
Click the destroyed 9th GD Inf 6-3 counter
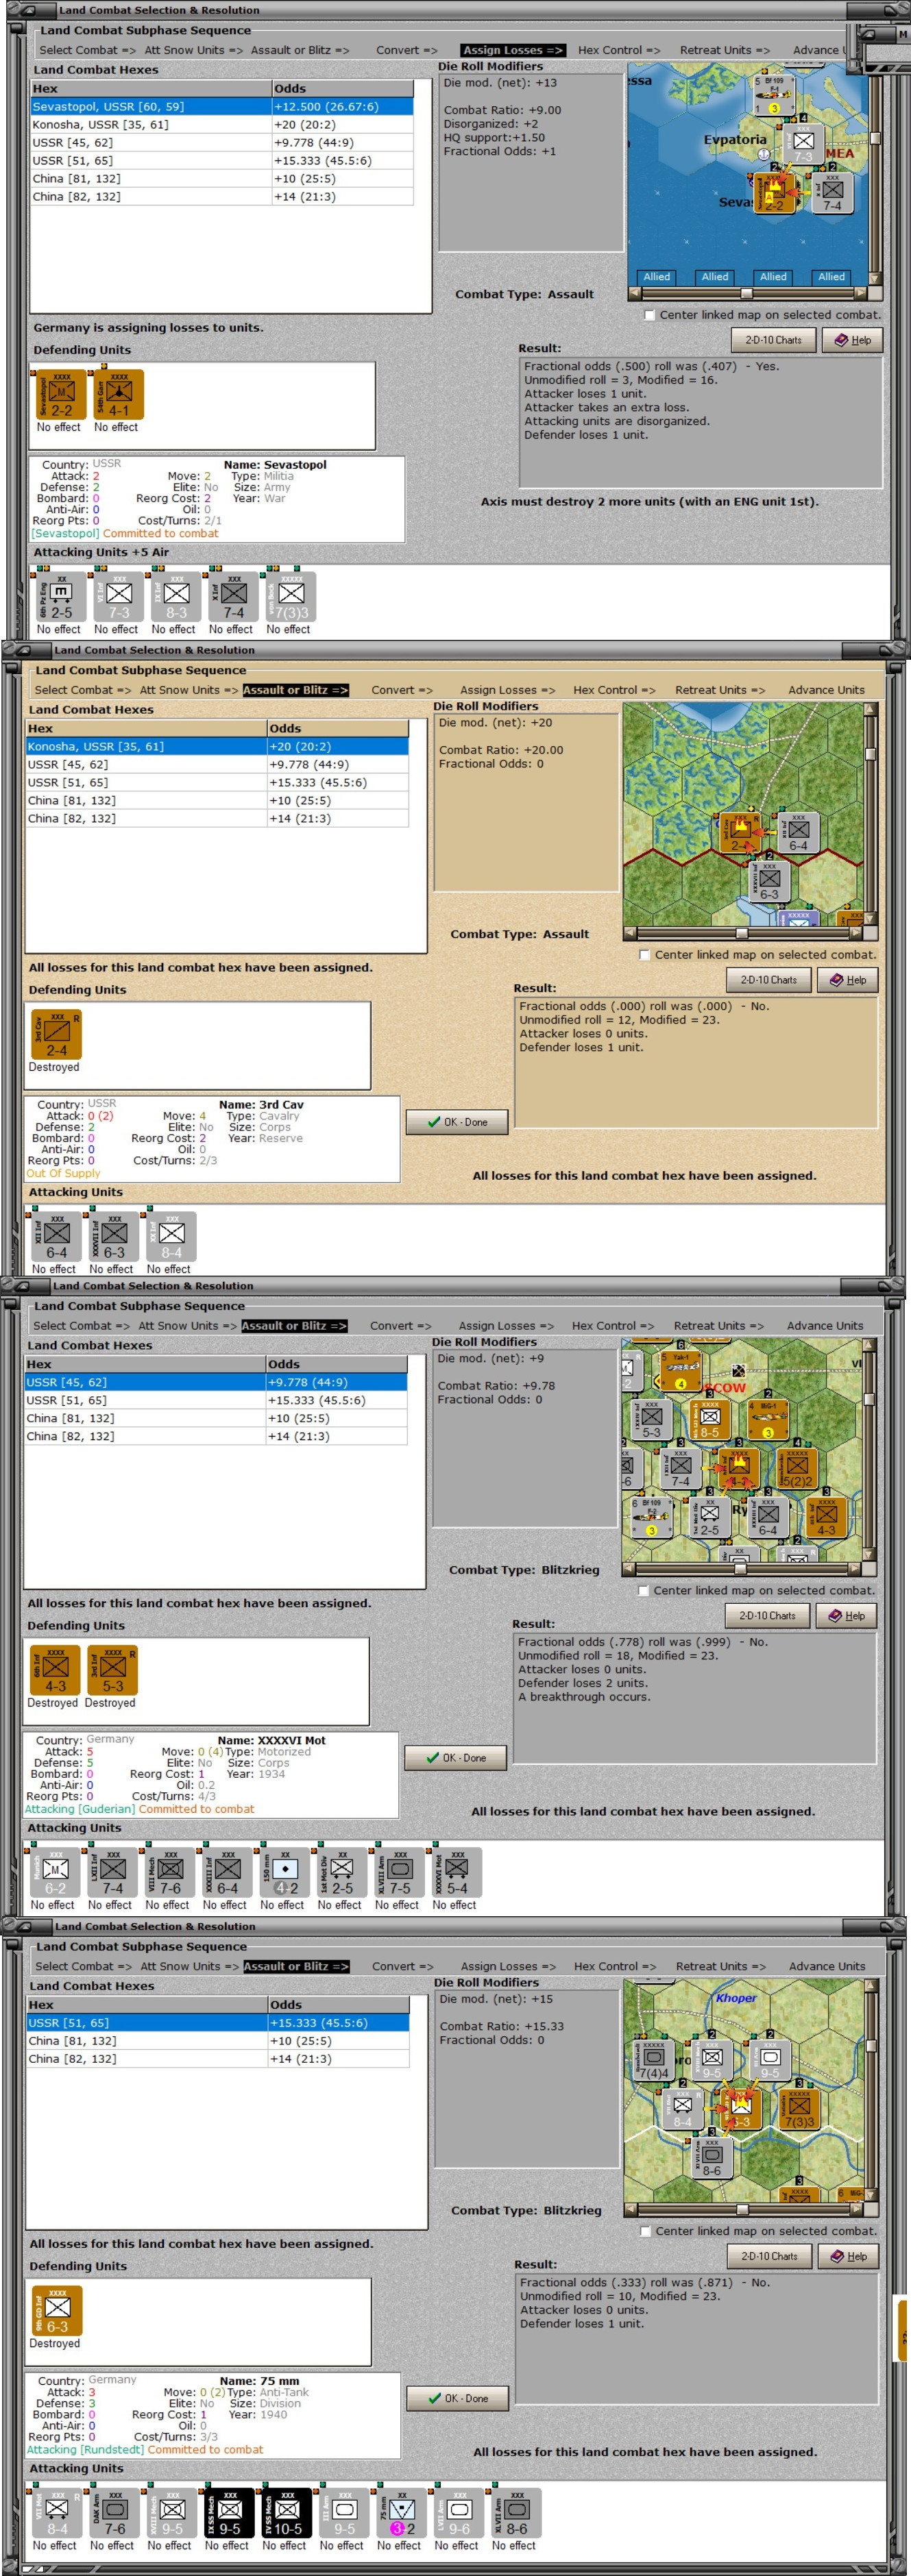coord(57,2311)
